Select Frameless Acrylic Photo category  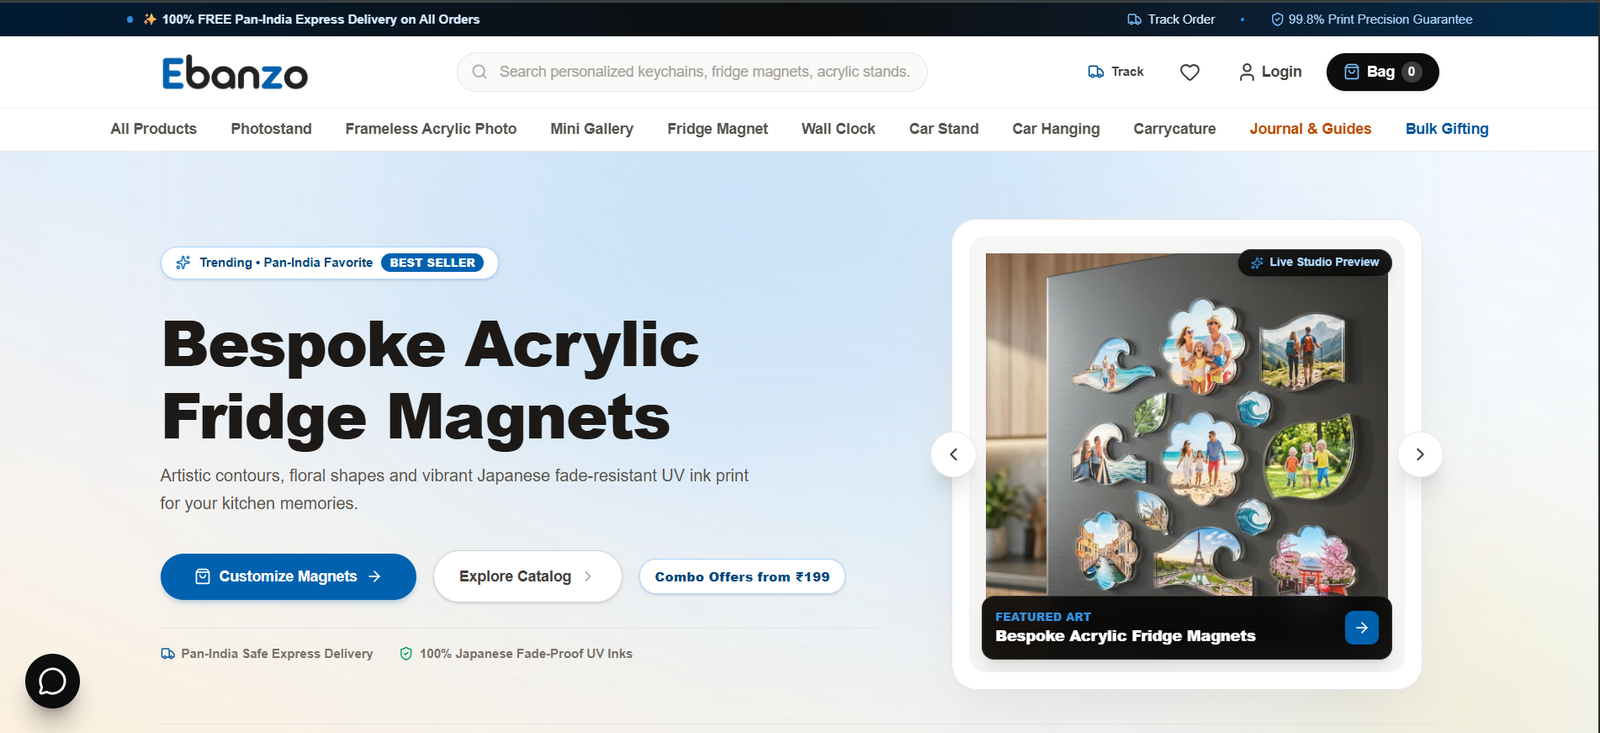coord(431,129)
